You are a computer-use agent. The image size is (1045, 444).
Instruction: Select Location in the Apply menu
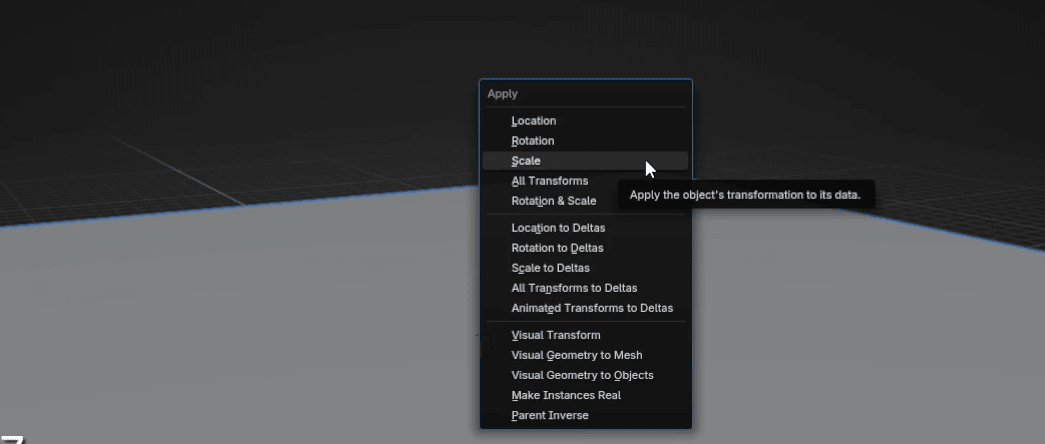pyautogui.click(x=534, y=121)
